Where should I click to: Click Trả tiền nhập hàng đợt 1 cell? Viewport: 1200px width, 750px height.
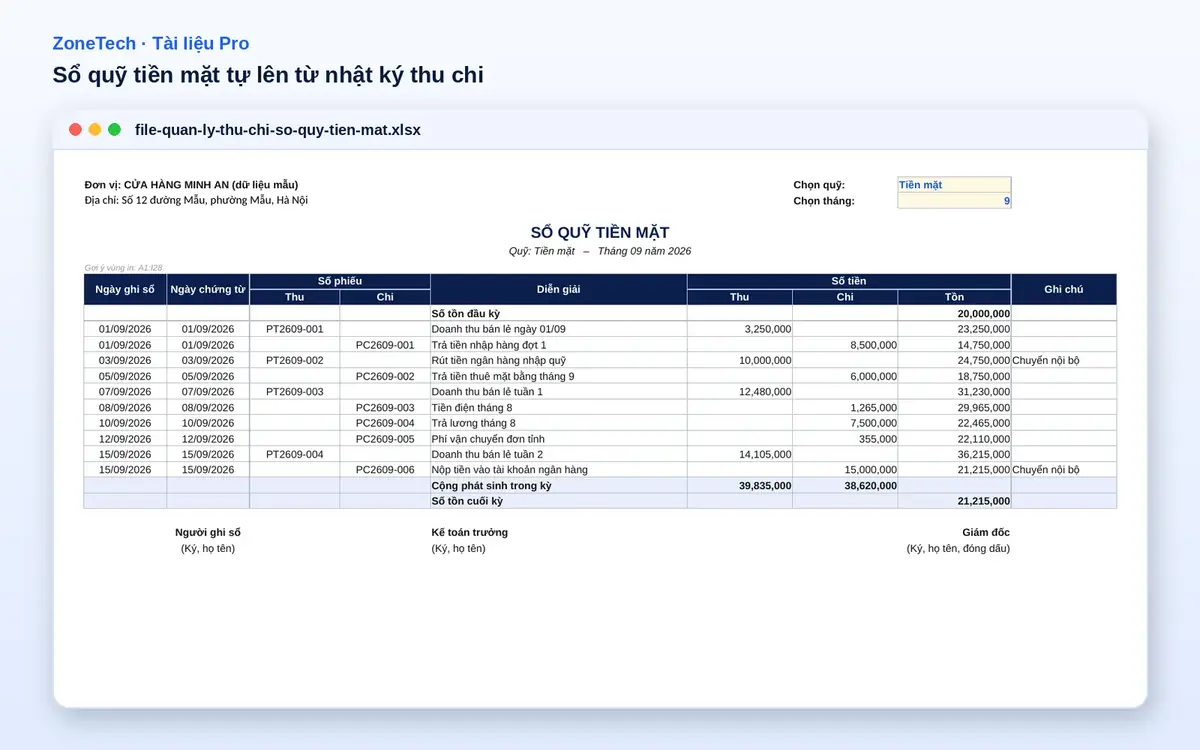click(559, 345)
